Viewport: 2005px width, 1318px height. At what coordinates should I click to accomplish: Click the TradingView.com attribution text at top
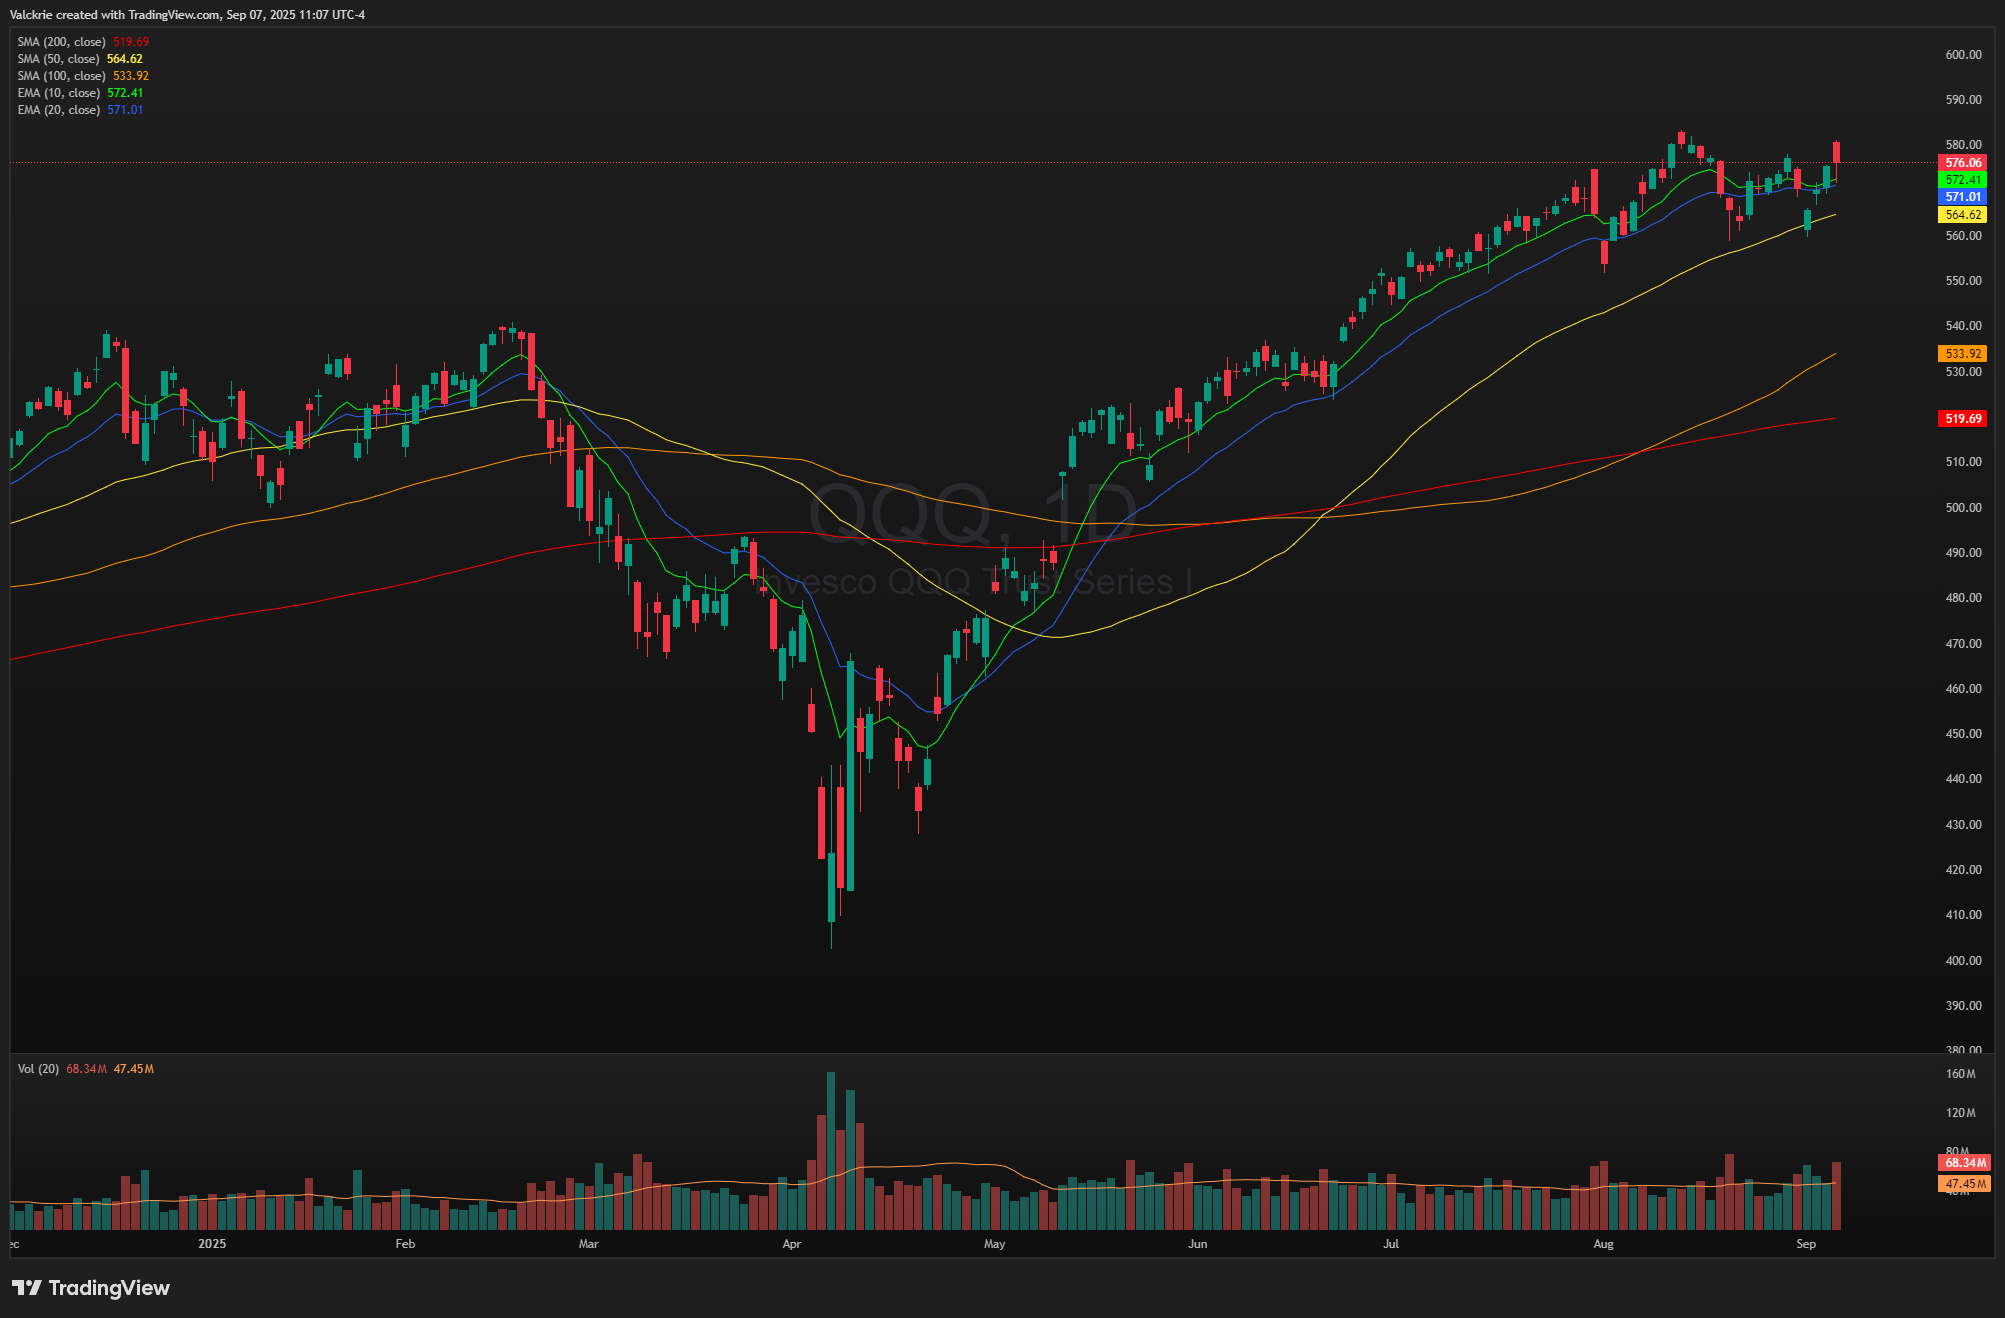coord(173,15)
